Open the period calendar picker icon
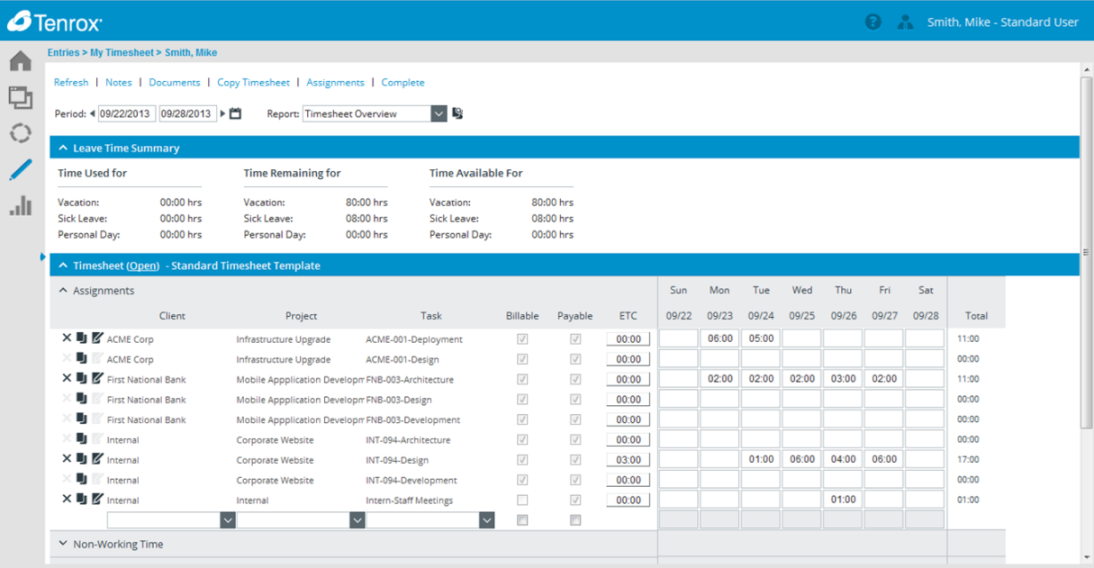The width and height of the screenshot is (1094, 568). pyautogui.click(x=236, y=113)
